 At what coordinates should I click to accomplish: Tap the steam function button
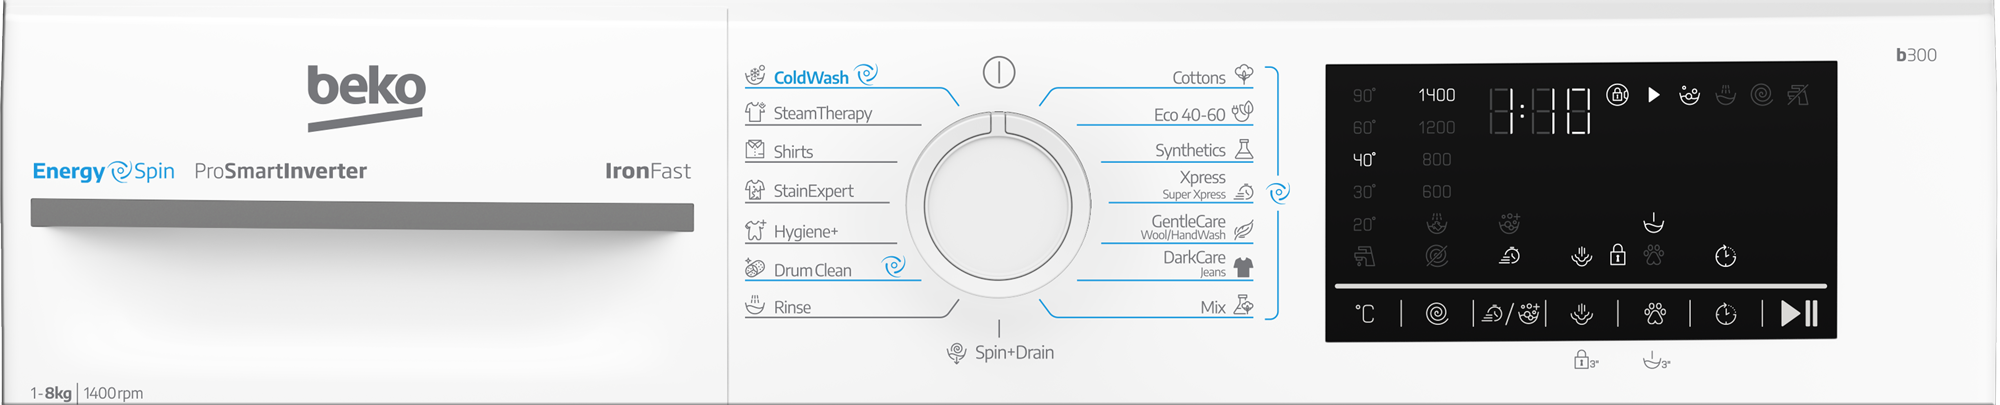tap(1581, 314)
